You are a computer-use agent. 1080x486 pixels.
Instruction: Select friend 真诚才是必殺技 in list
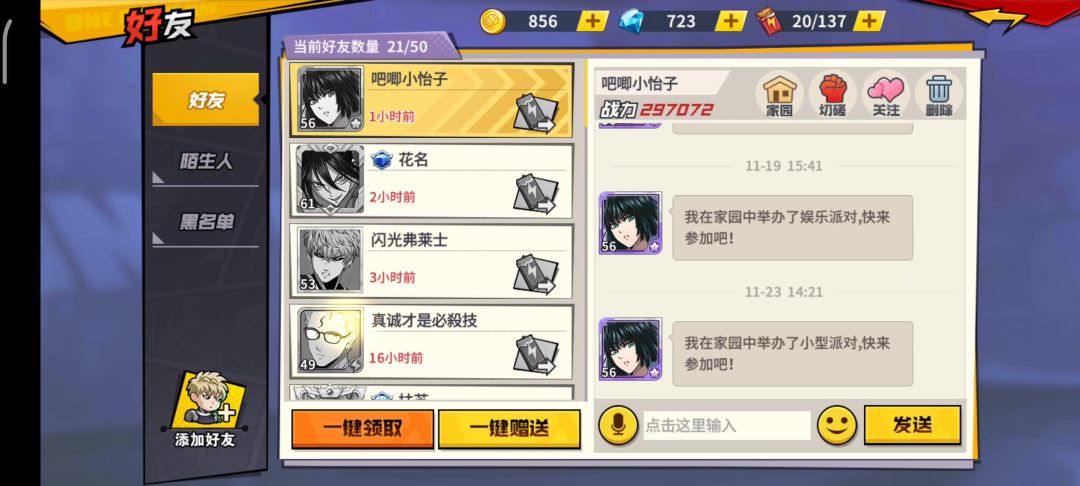[431, 342]
